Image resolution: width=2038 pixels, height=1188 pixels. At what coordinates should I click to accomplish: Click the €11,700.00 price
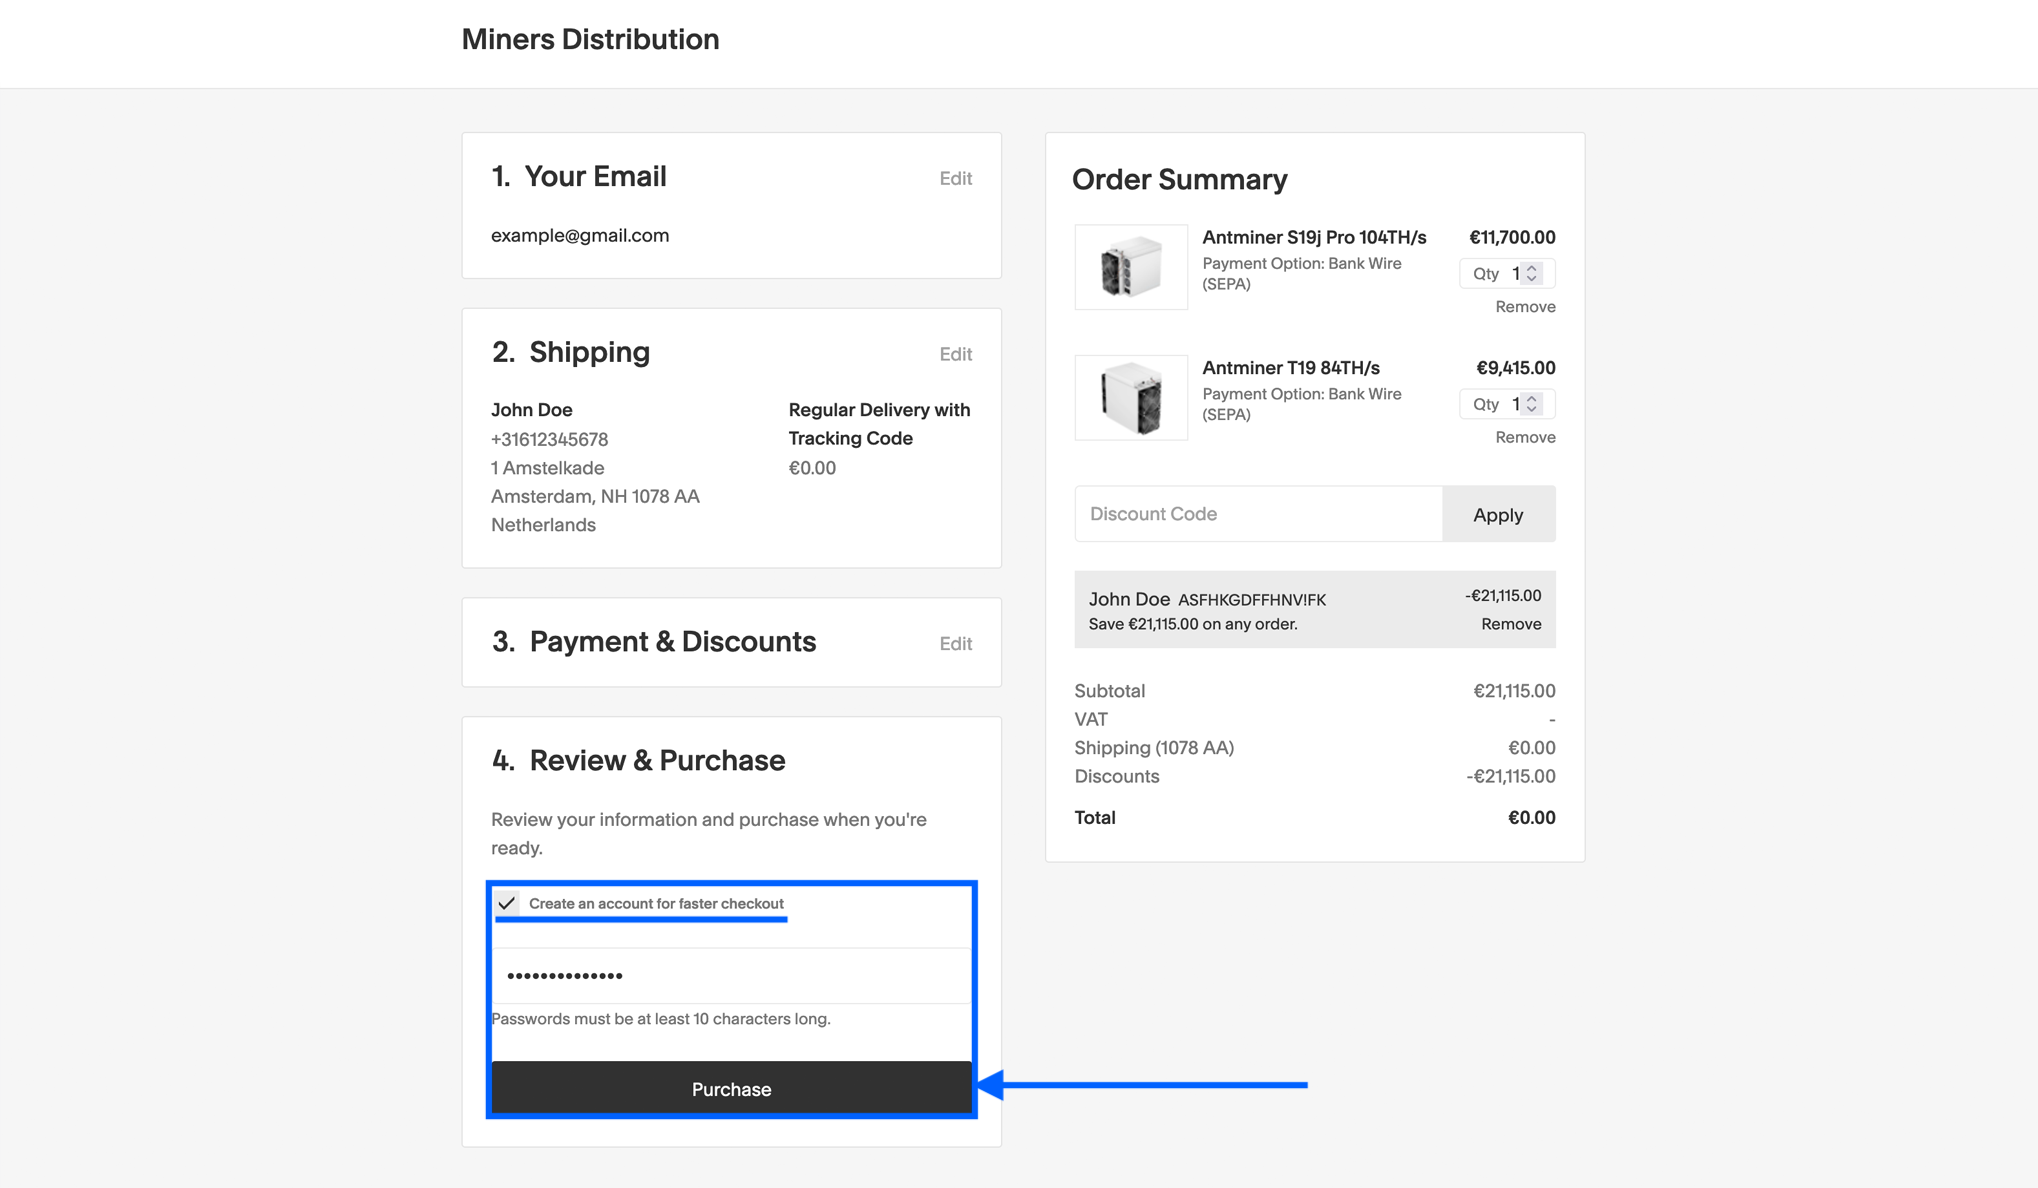1512,237
